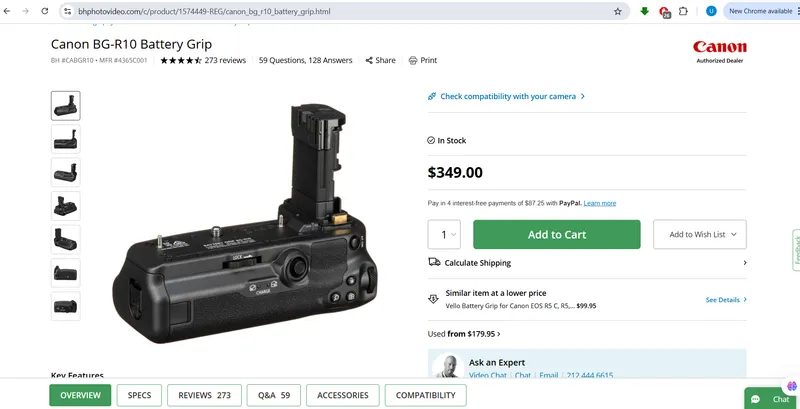
Task: Click the shipping truck icon
Action: 434,262
